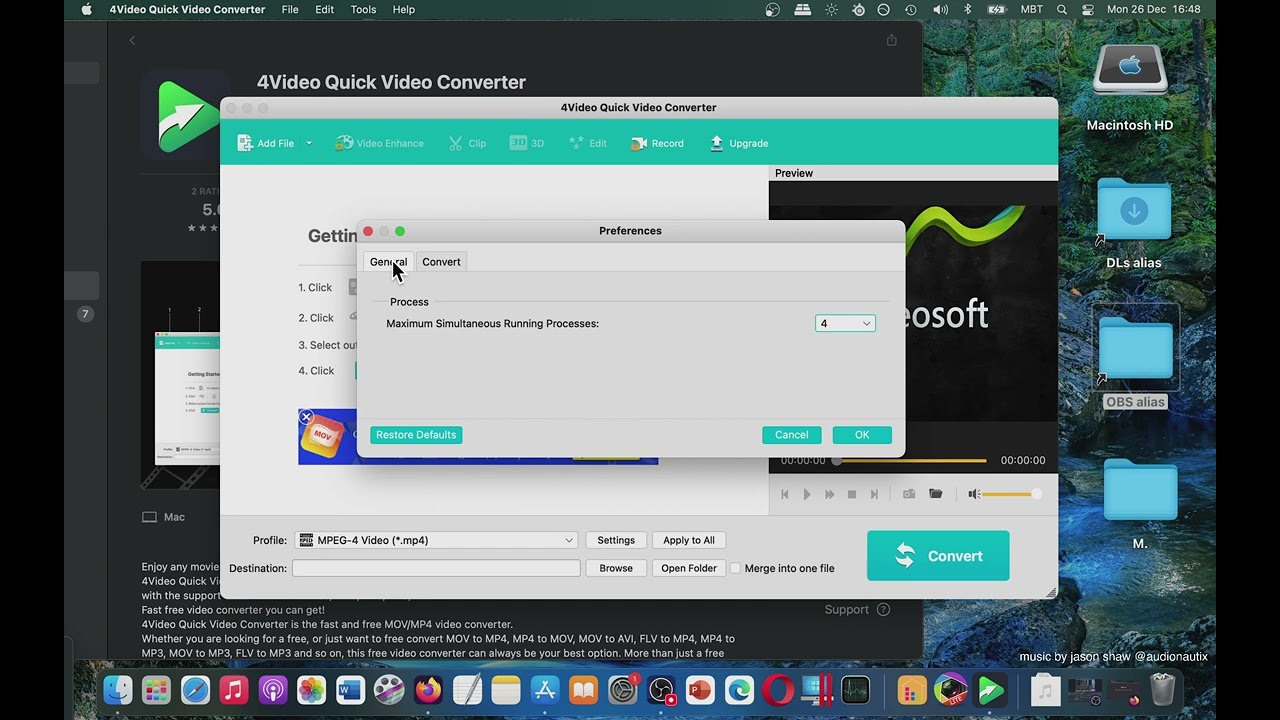Open the Edit effects tool

(x=588, y=143)
